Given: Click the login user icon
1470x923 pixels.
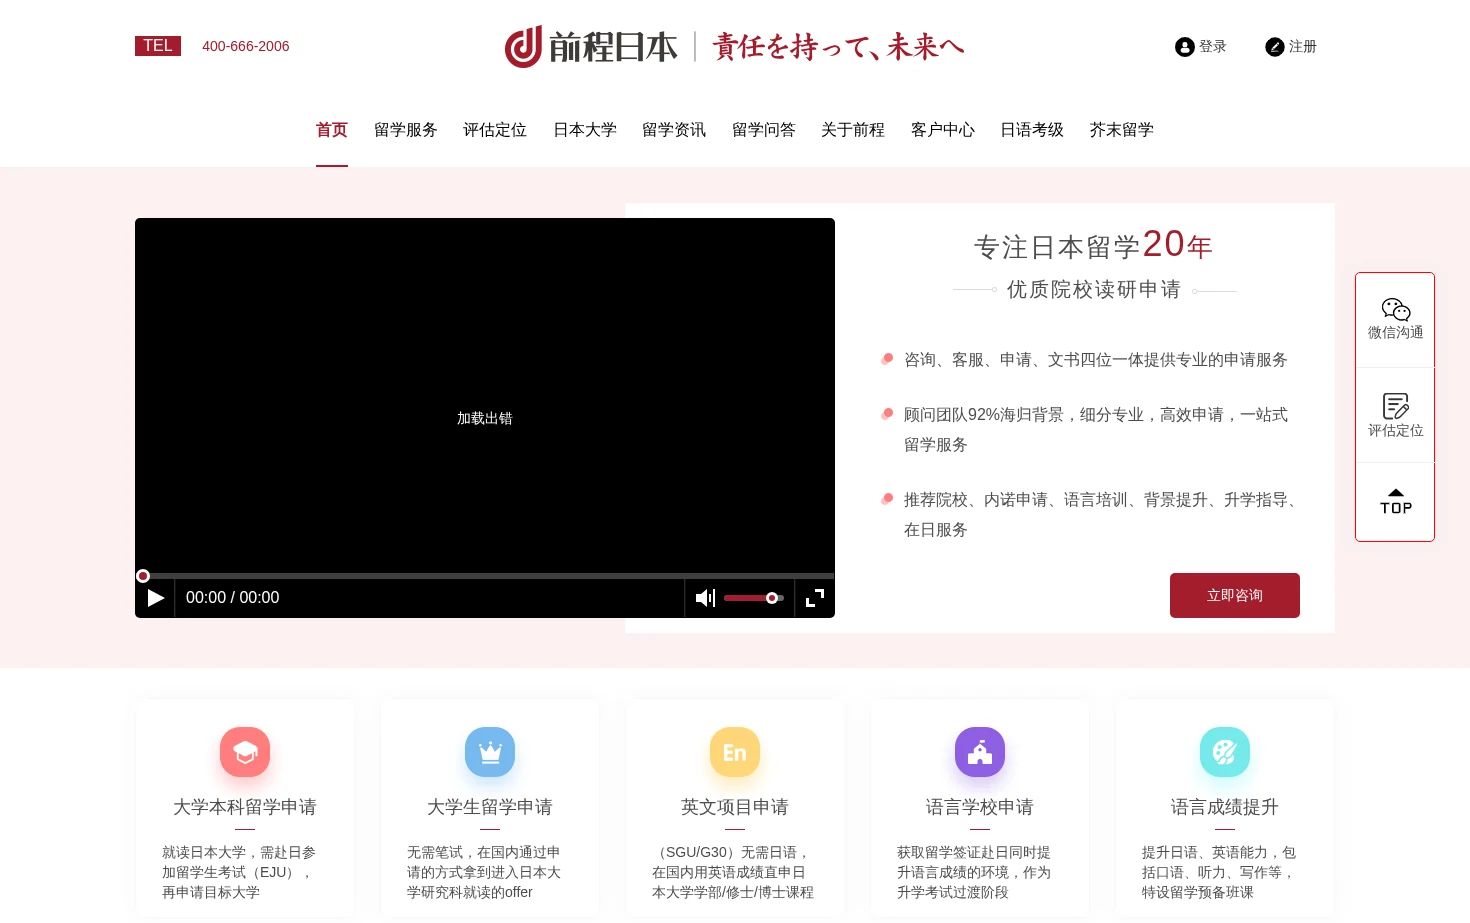Looking at the screenshot, I should coord(1185,47).
